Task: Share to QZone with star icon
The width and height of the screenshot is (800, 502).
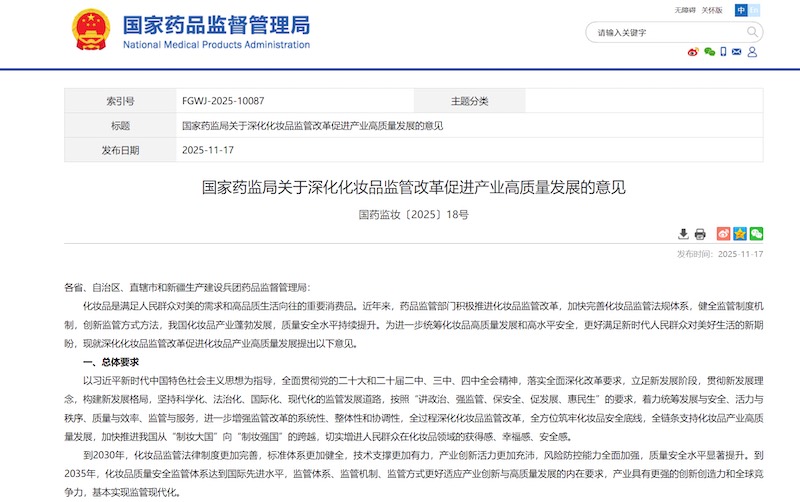Action: [740, 233]
